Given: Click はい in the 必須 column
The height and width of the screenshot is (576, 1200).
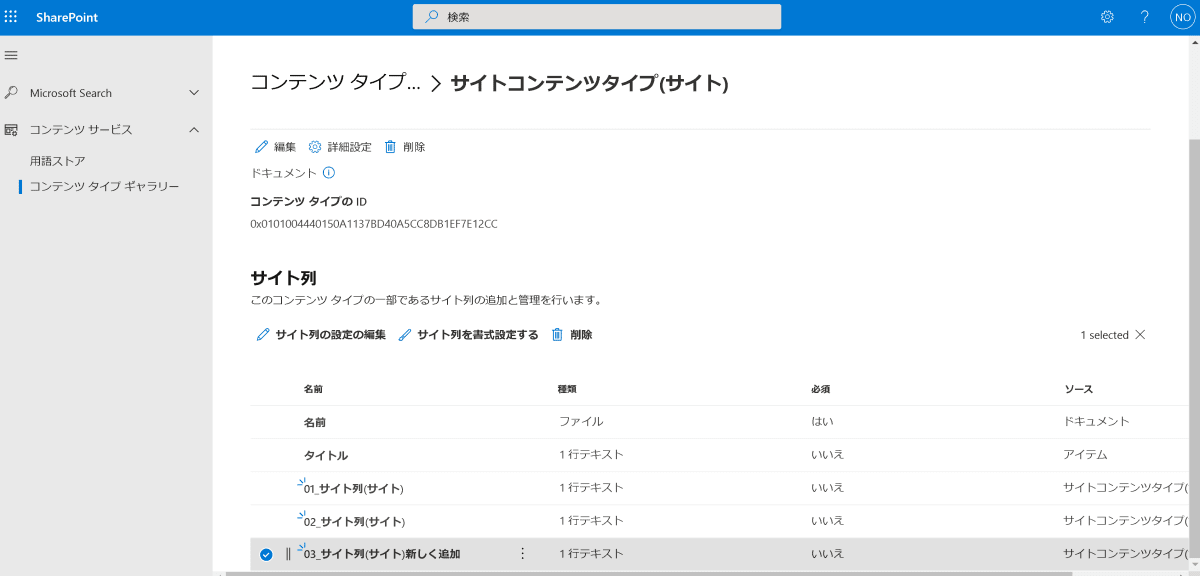Looking at the screenshot, I should [x=822, y=422].
